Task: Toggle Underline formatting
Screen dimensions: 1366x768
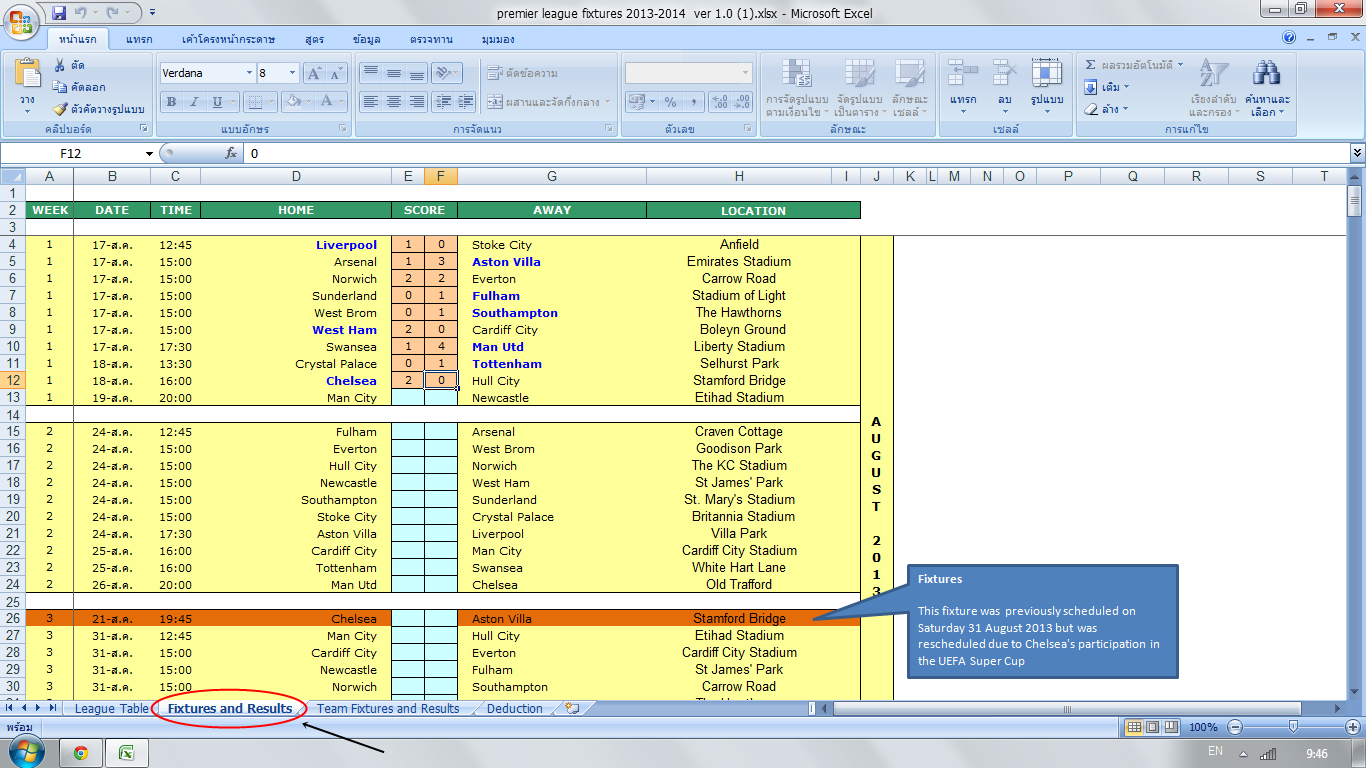Action: pos(216,101)
